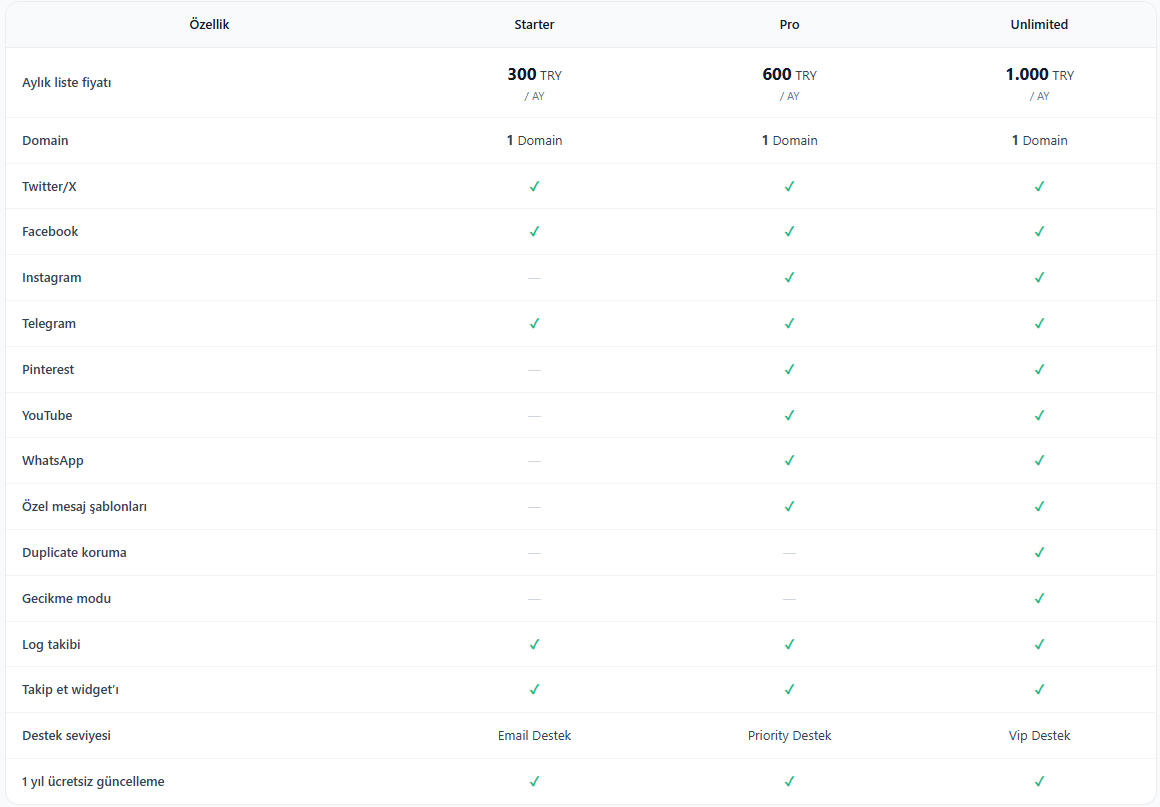Image resolution: width=1160 pixels, height=807 pixels.
Task: Click Özel mesaj şablonları checkmark under Unlimited
Action: pyautogui.click(x=1039, y=506)
